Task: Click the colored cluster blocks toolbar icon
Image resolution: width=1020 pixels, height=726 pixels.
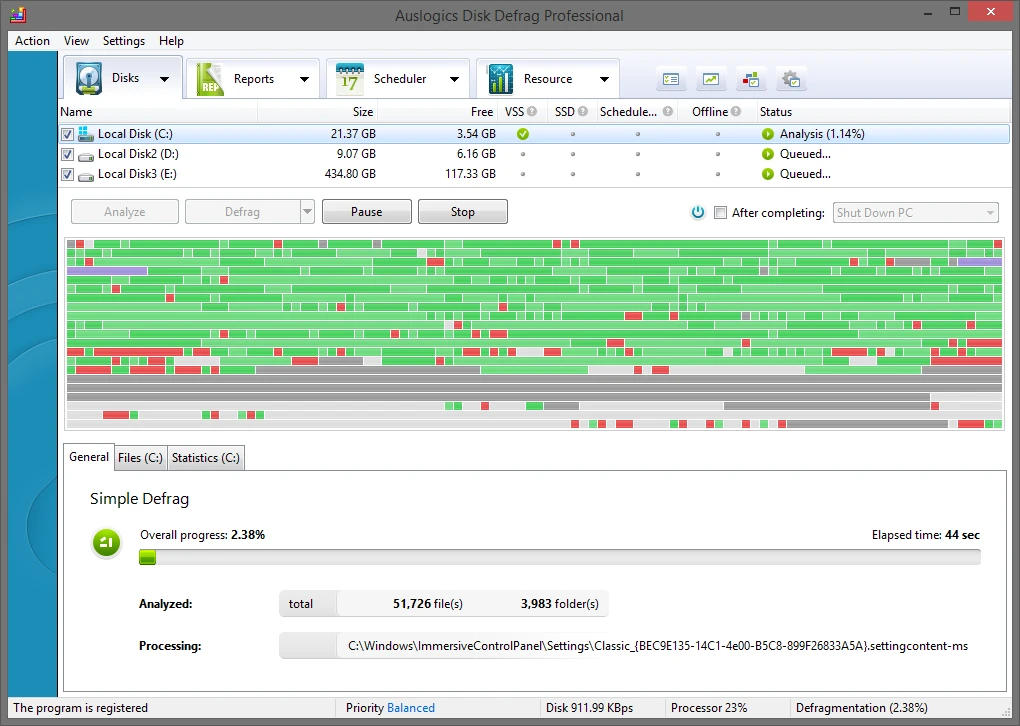Action: tap(750, 79)
